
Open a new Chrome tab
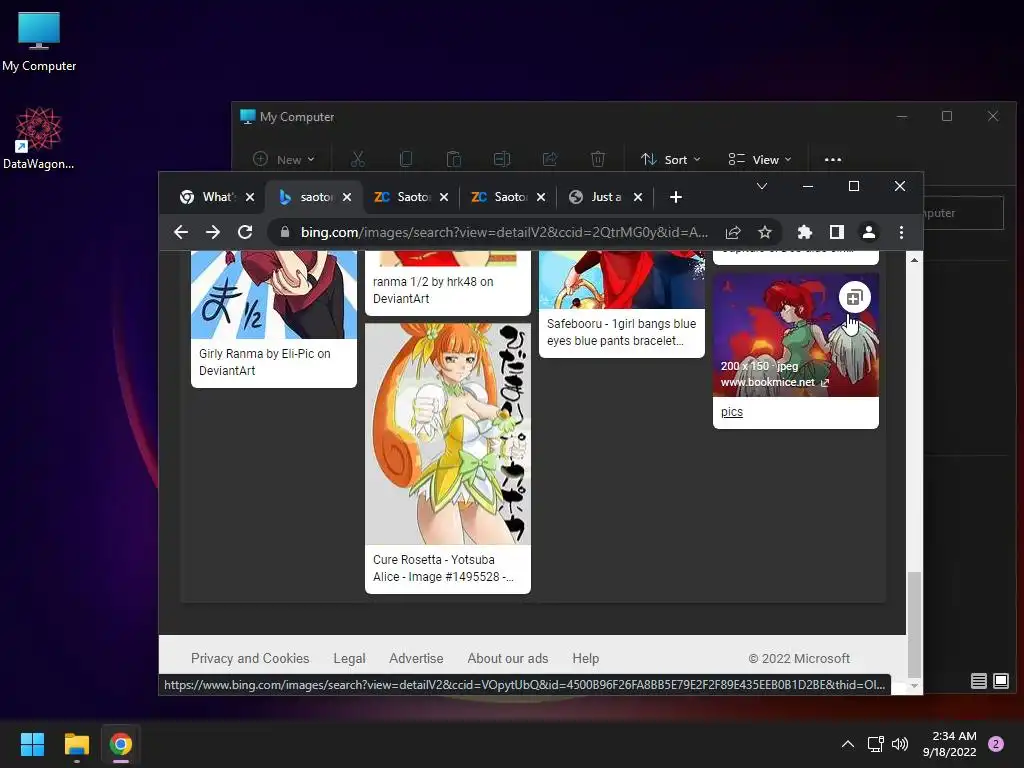[x=676, y=197]
